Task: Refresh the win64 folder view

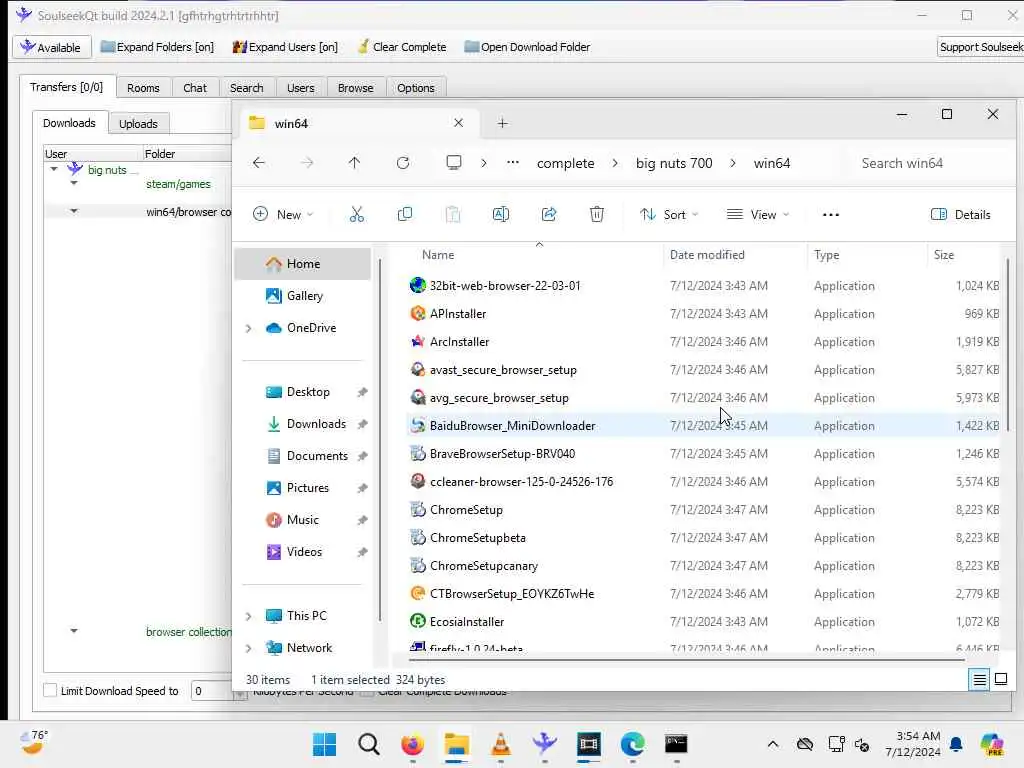Action: (x=403, y=163)
